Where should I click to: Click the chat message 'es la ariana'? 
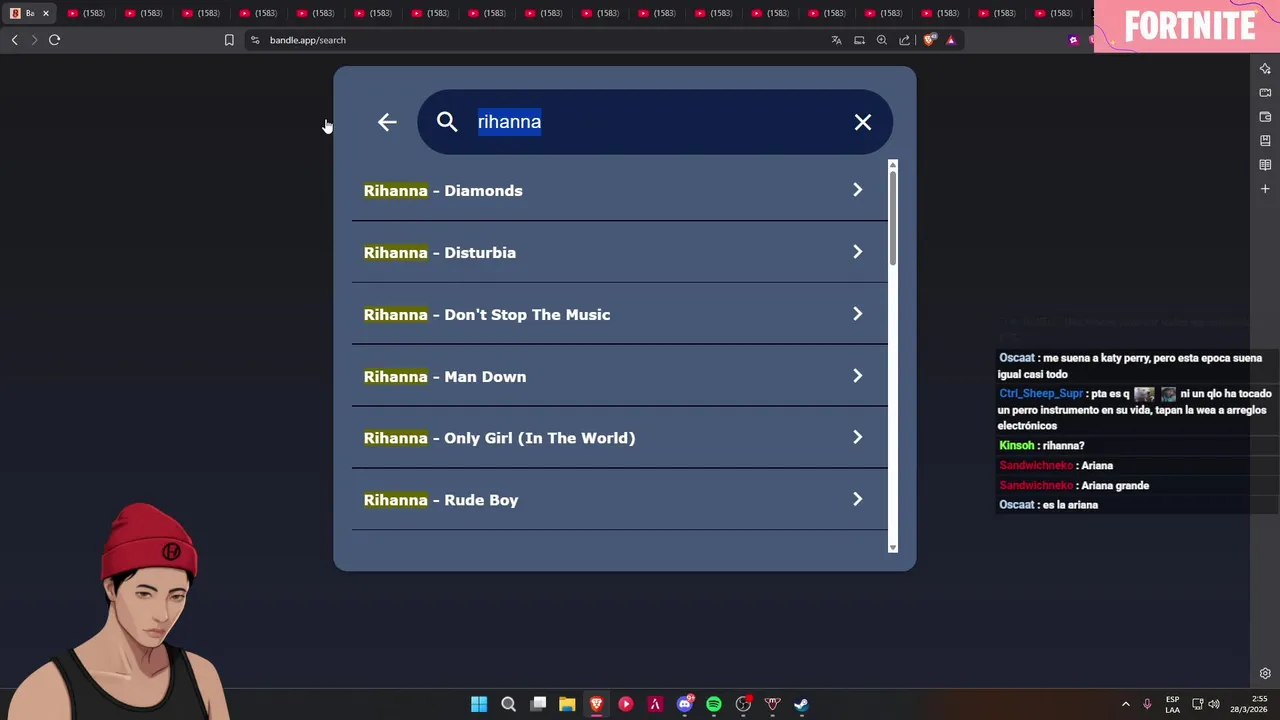click(x=1070, y=505)
